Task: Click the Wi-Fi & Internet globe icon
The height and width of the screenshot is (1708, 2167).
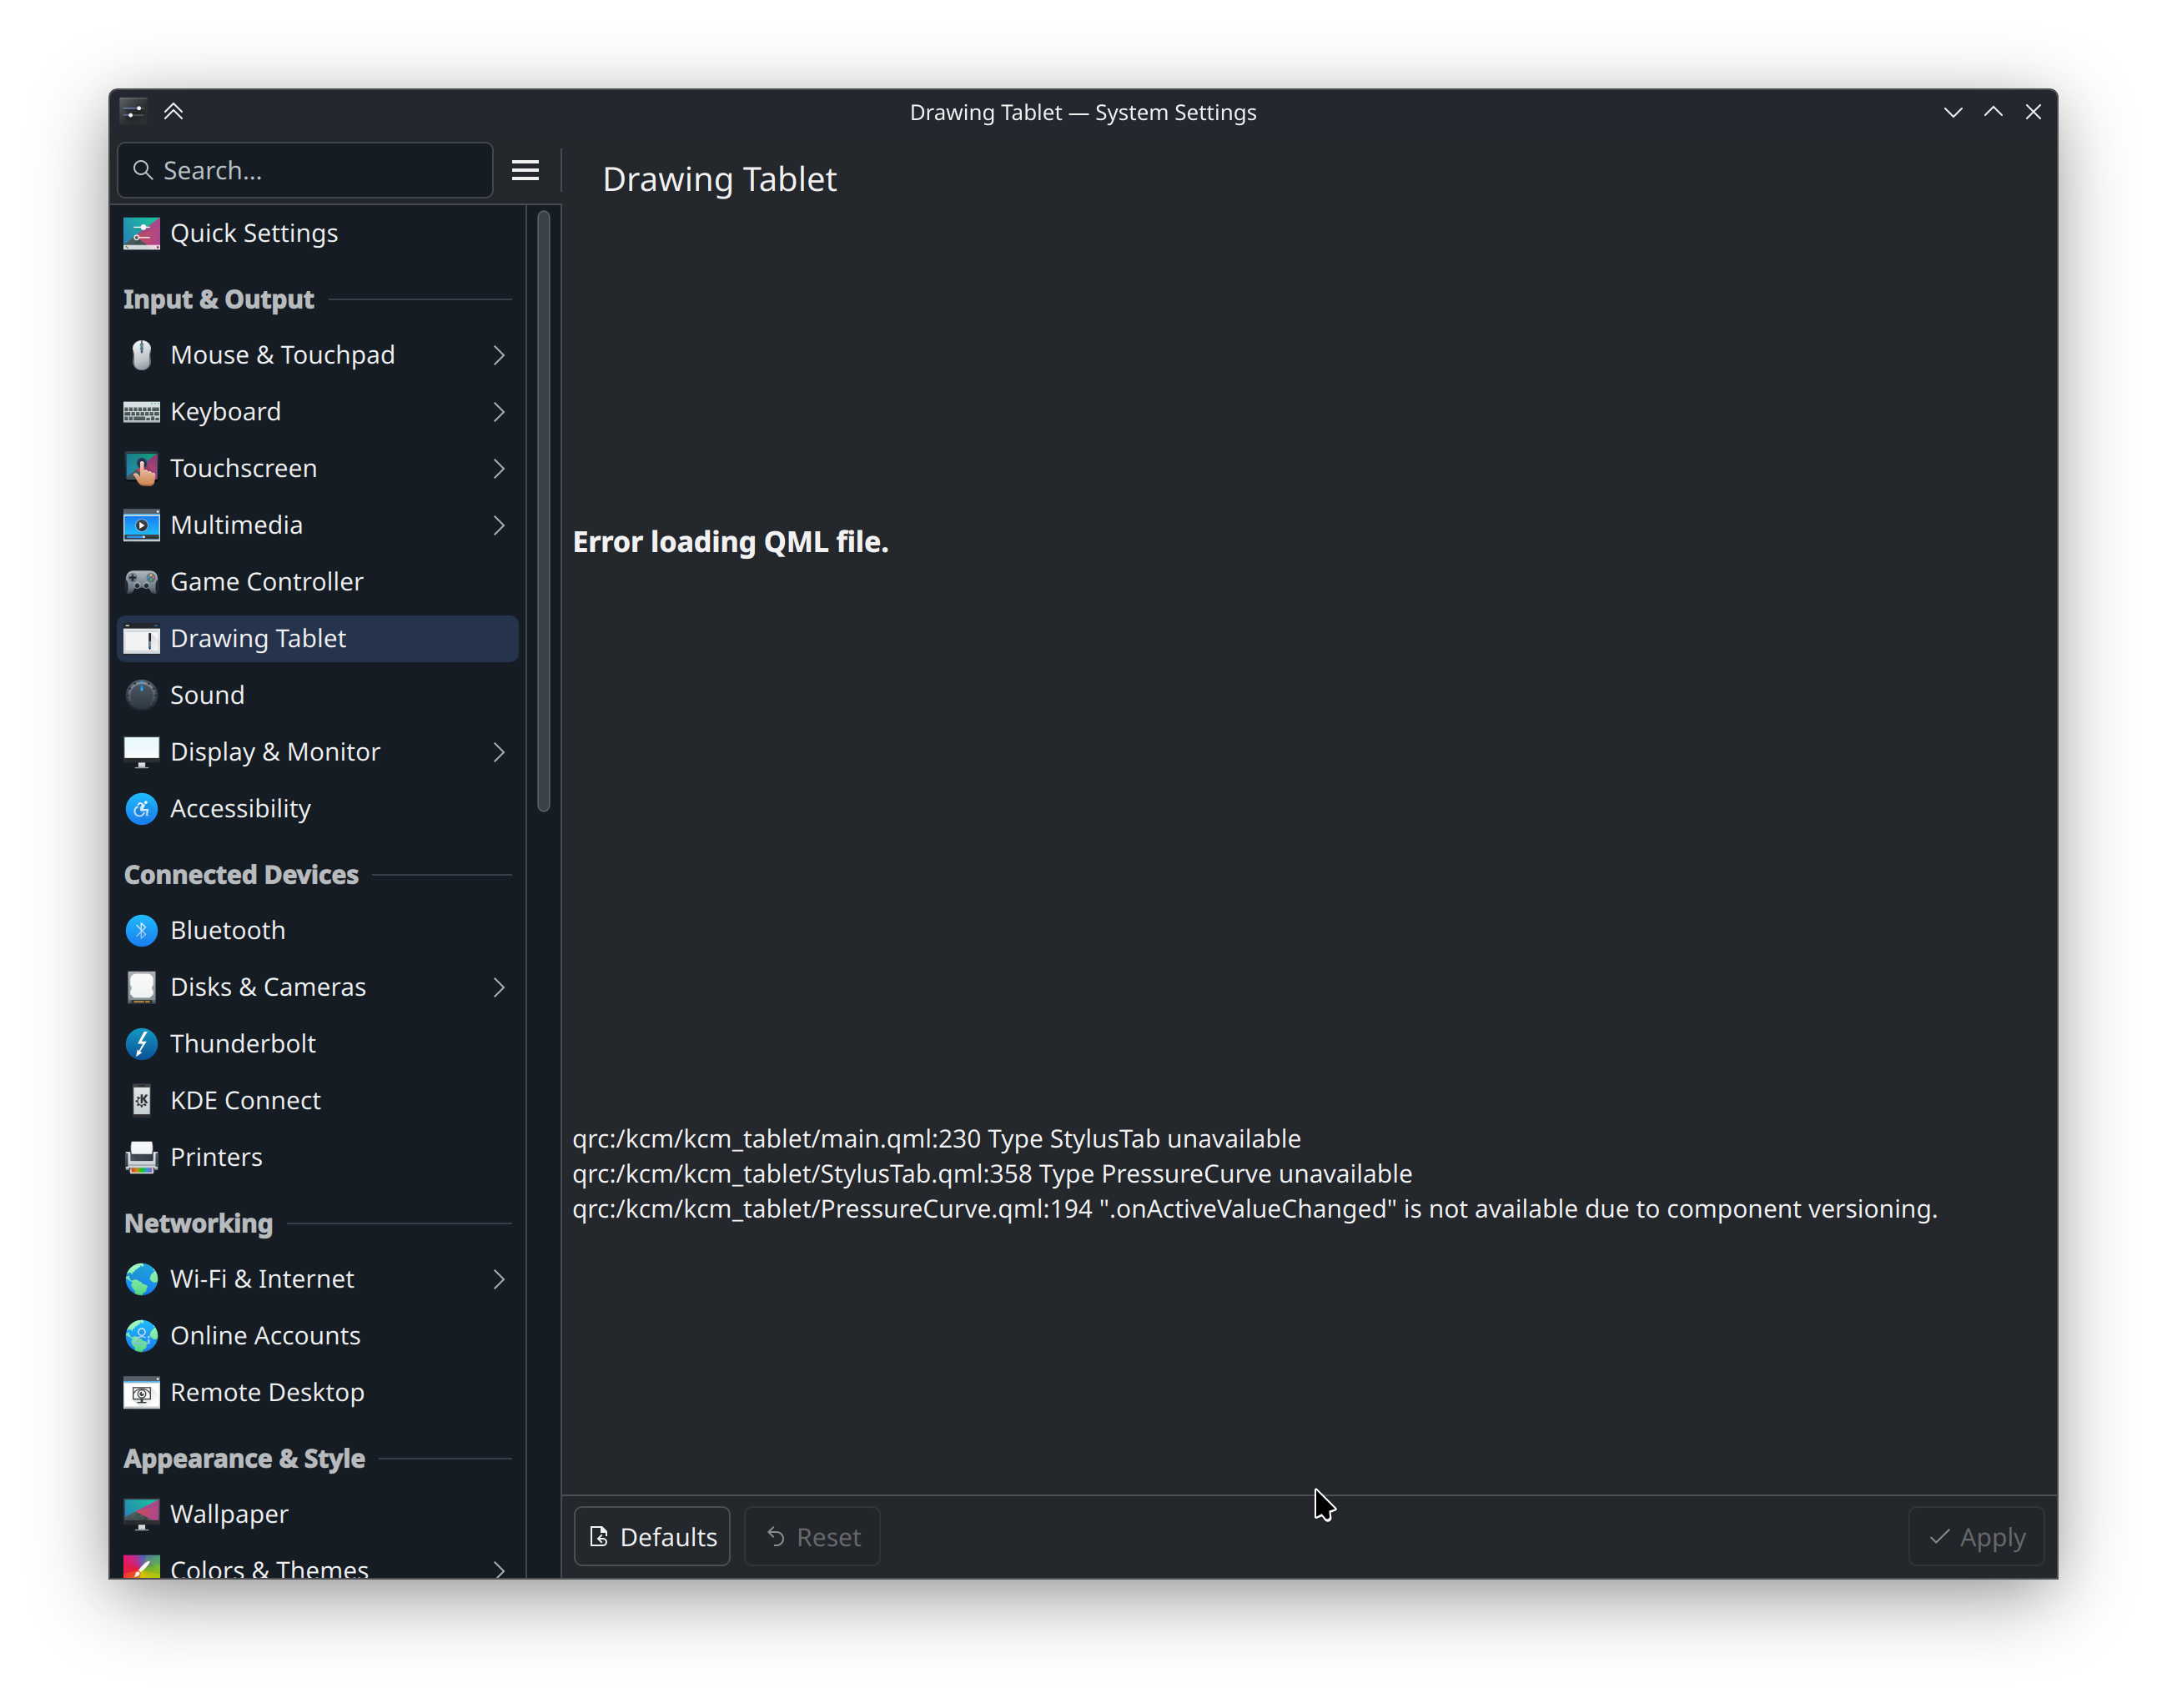Action: (141, 1279)
